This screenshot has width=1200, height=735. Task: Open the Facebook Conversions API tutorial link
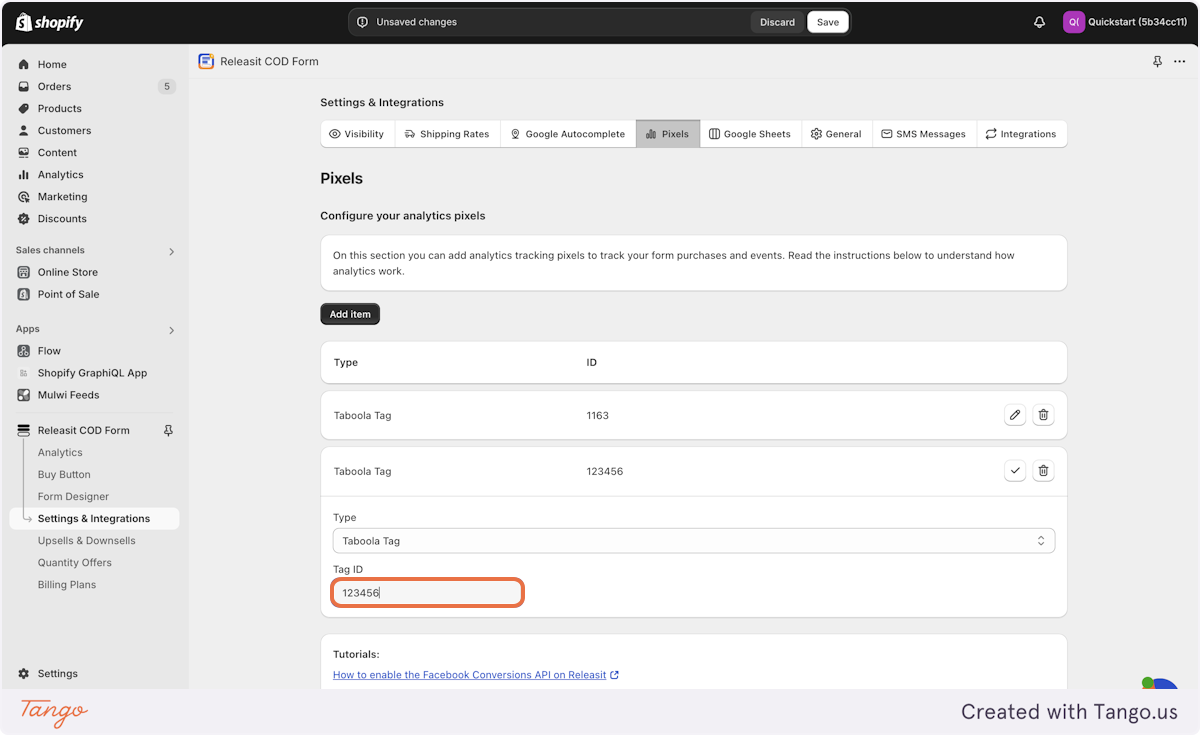click(x=476, y=675)
